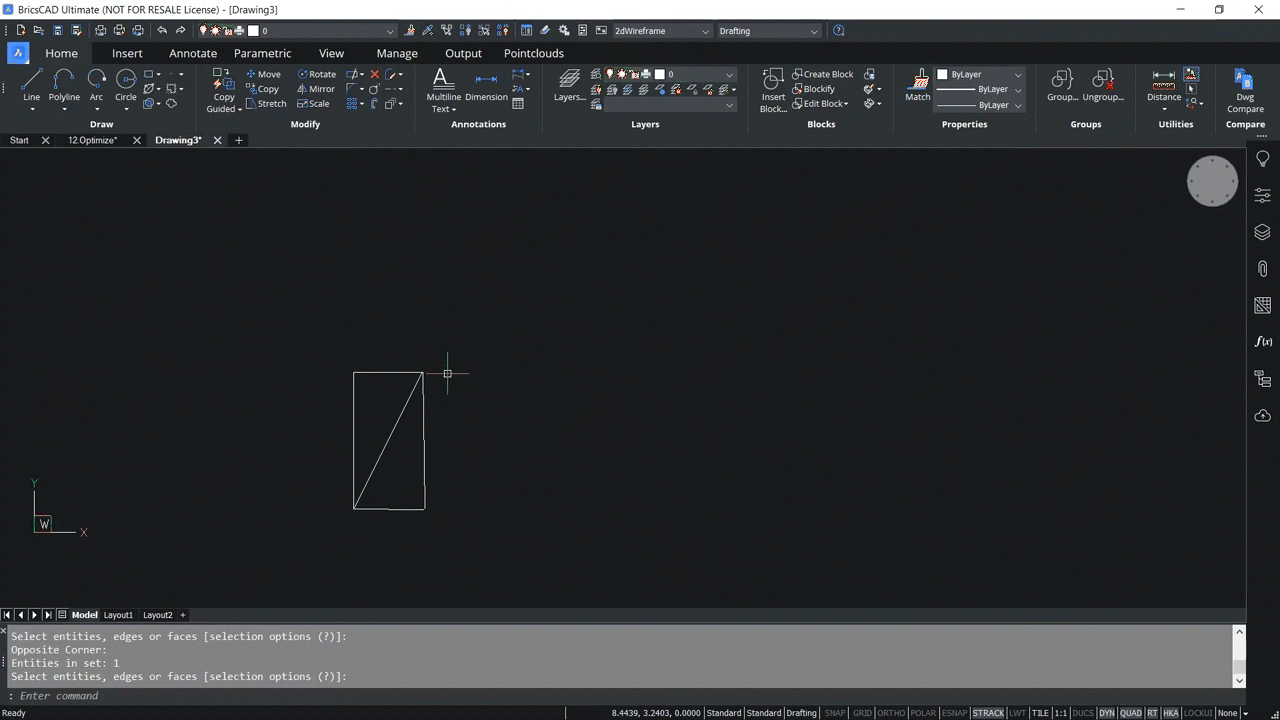Click the Blockify button
Screen dimensions: 1280x720
[x=813, y=89]
